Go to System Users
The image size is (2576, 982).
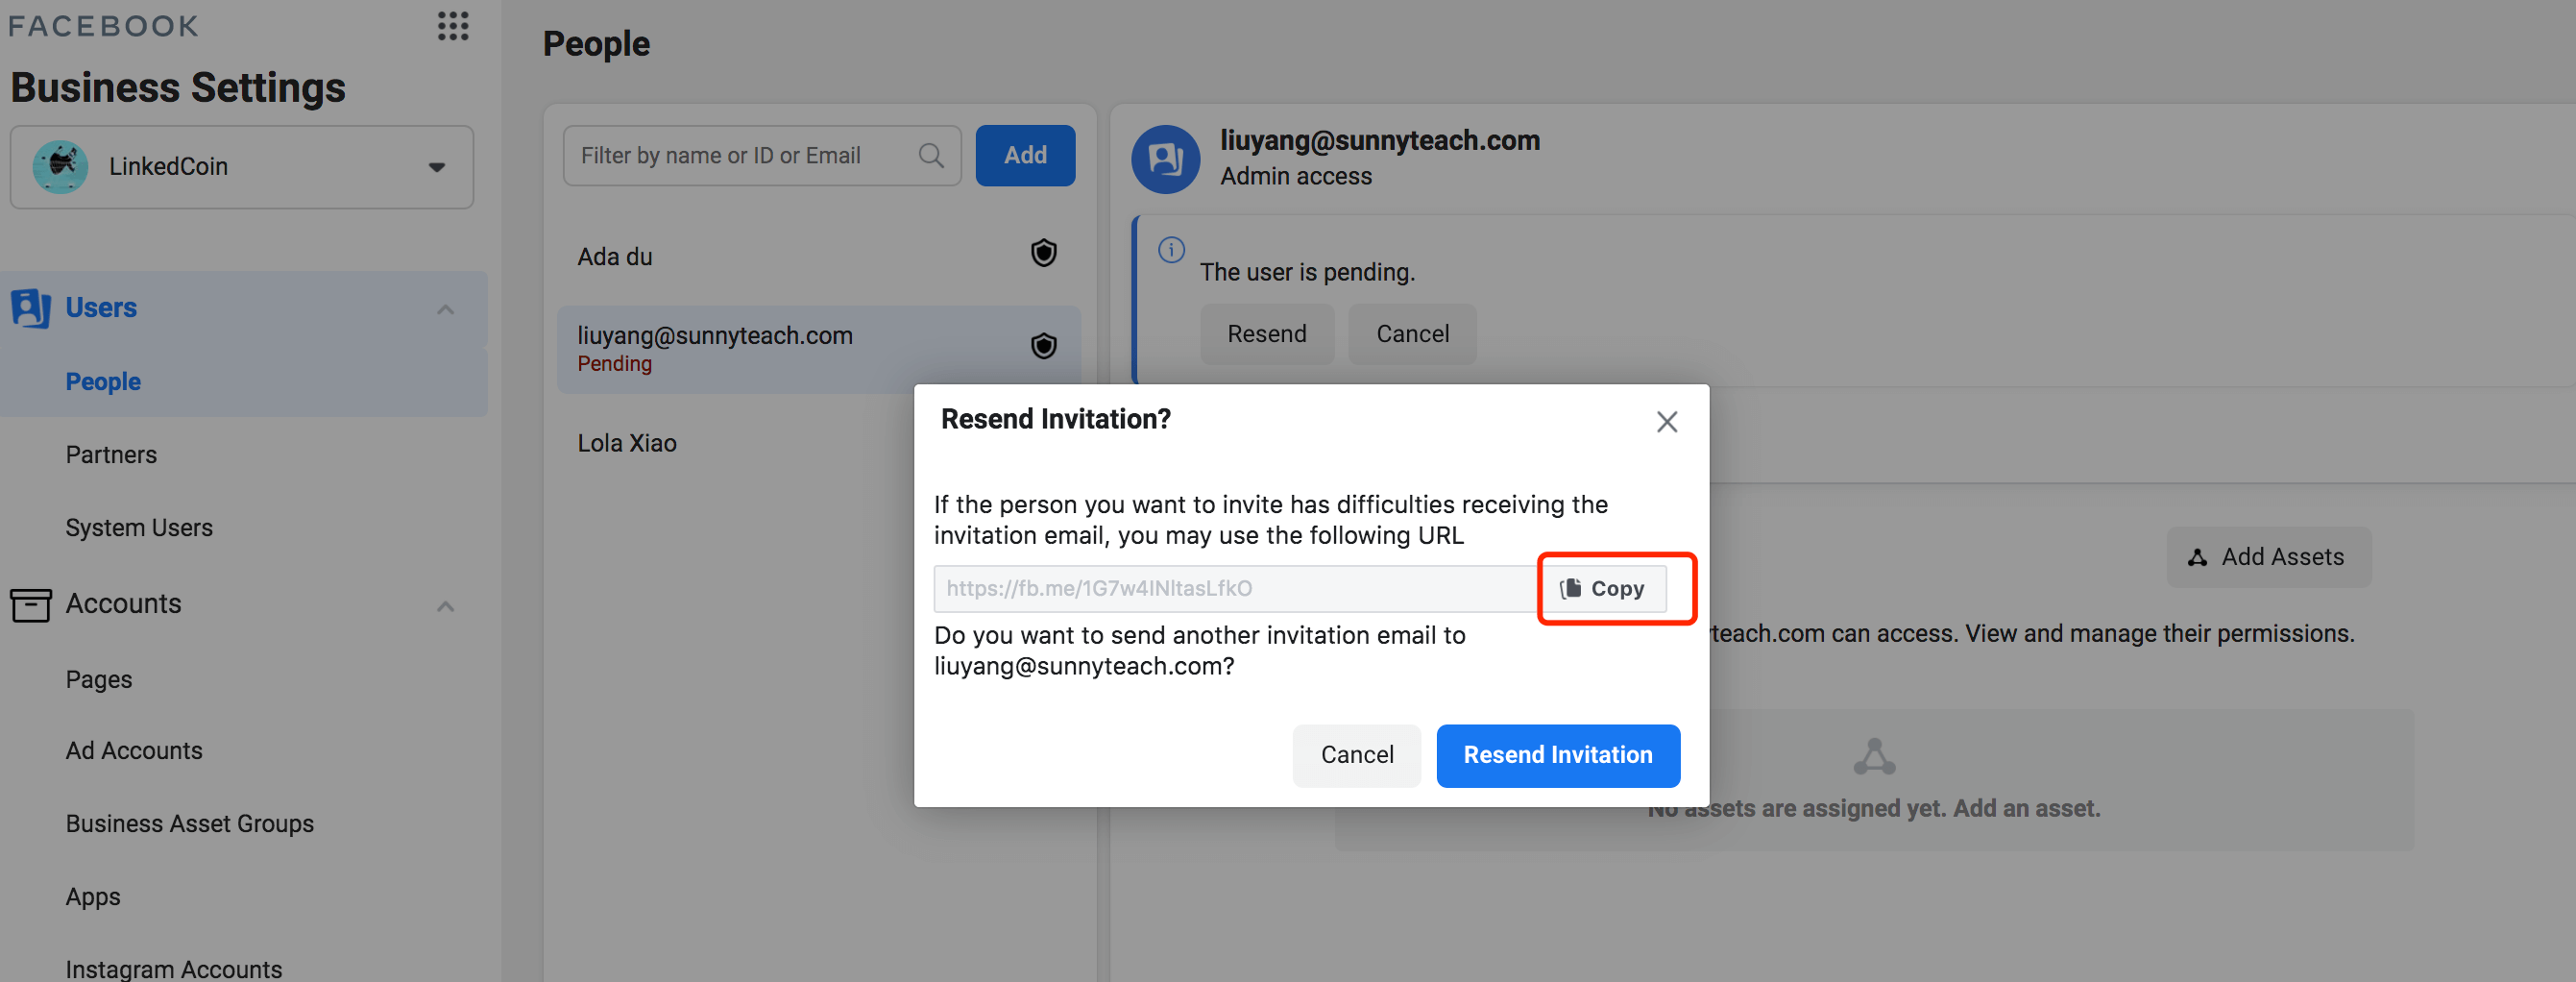(x=139, y=528)
